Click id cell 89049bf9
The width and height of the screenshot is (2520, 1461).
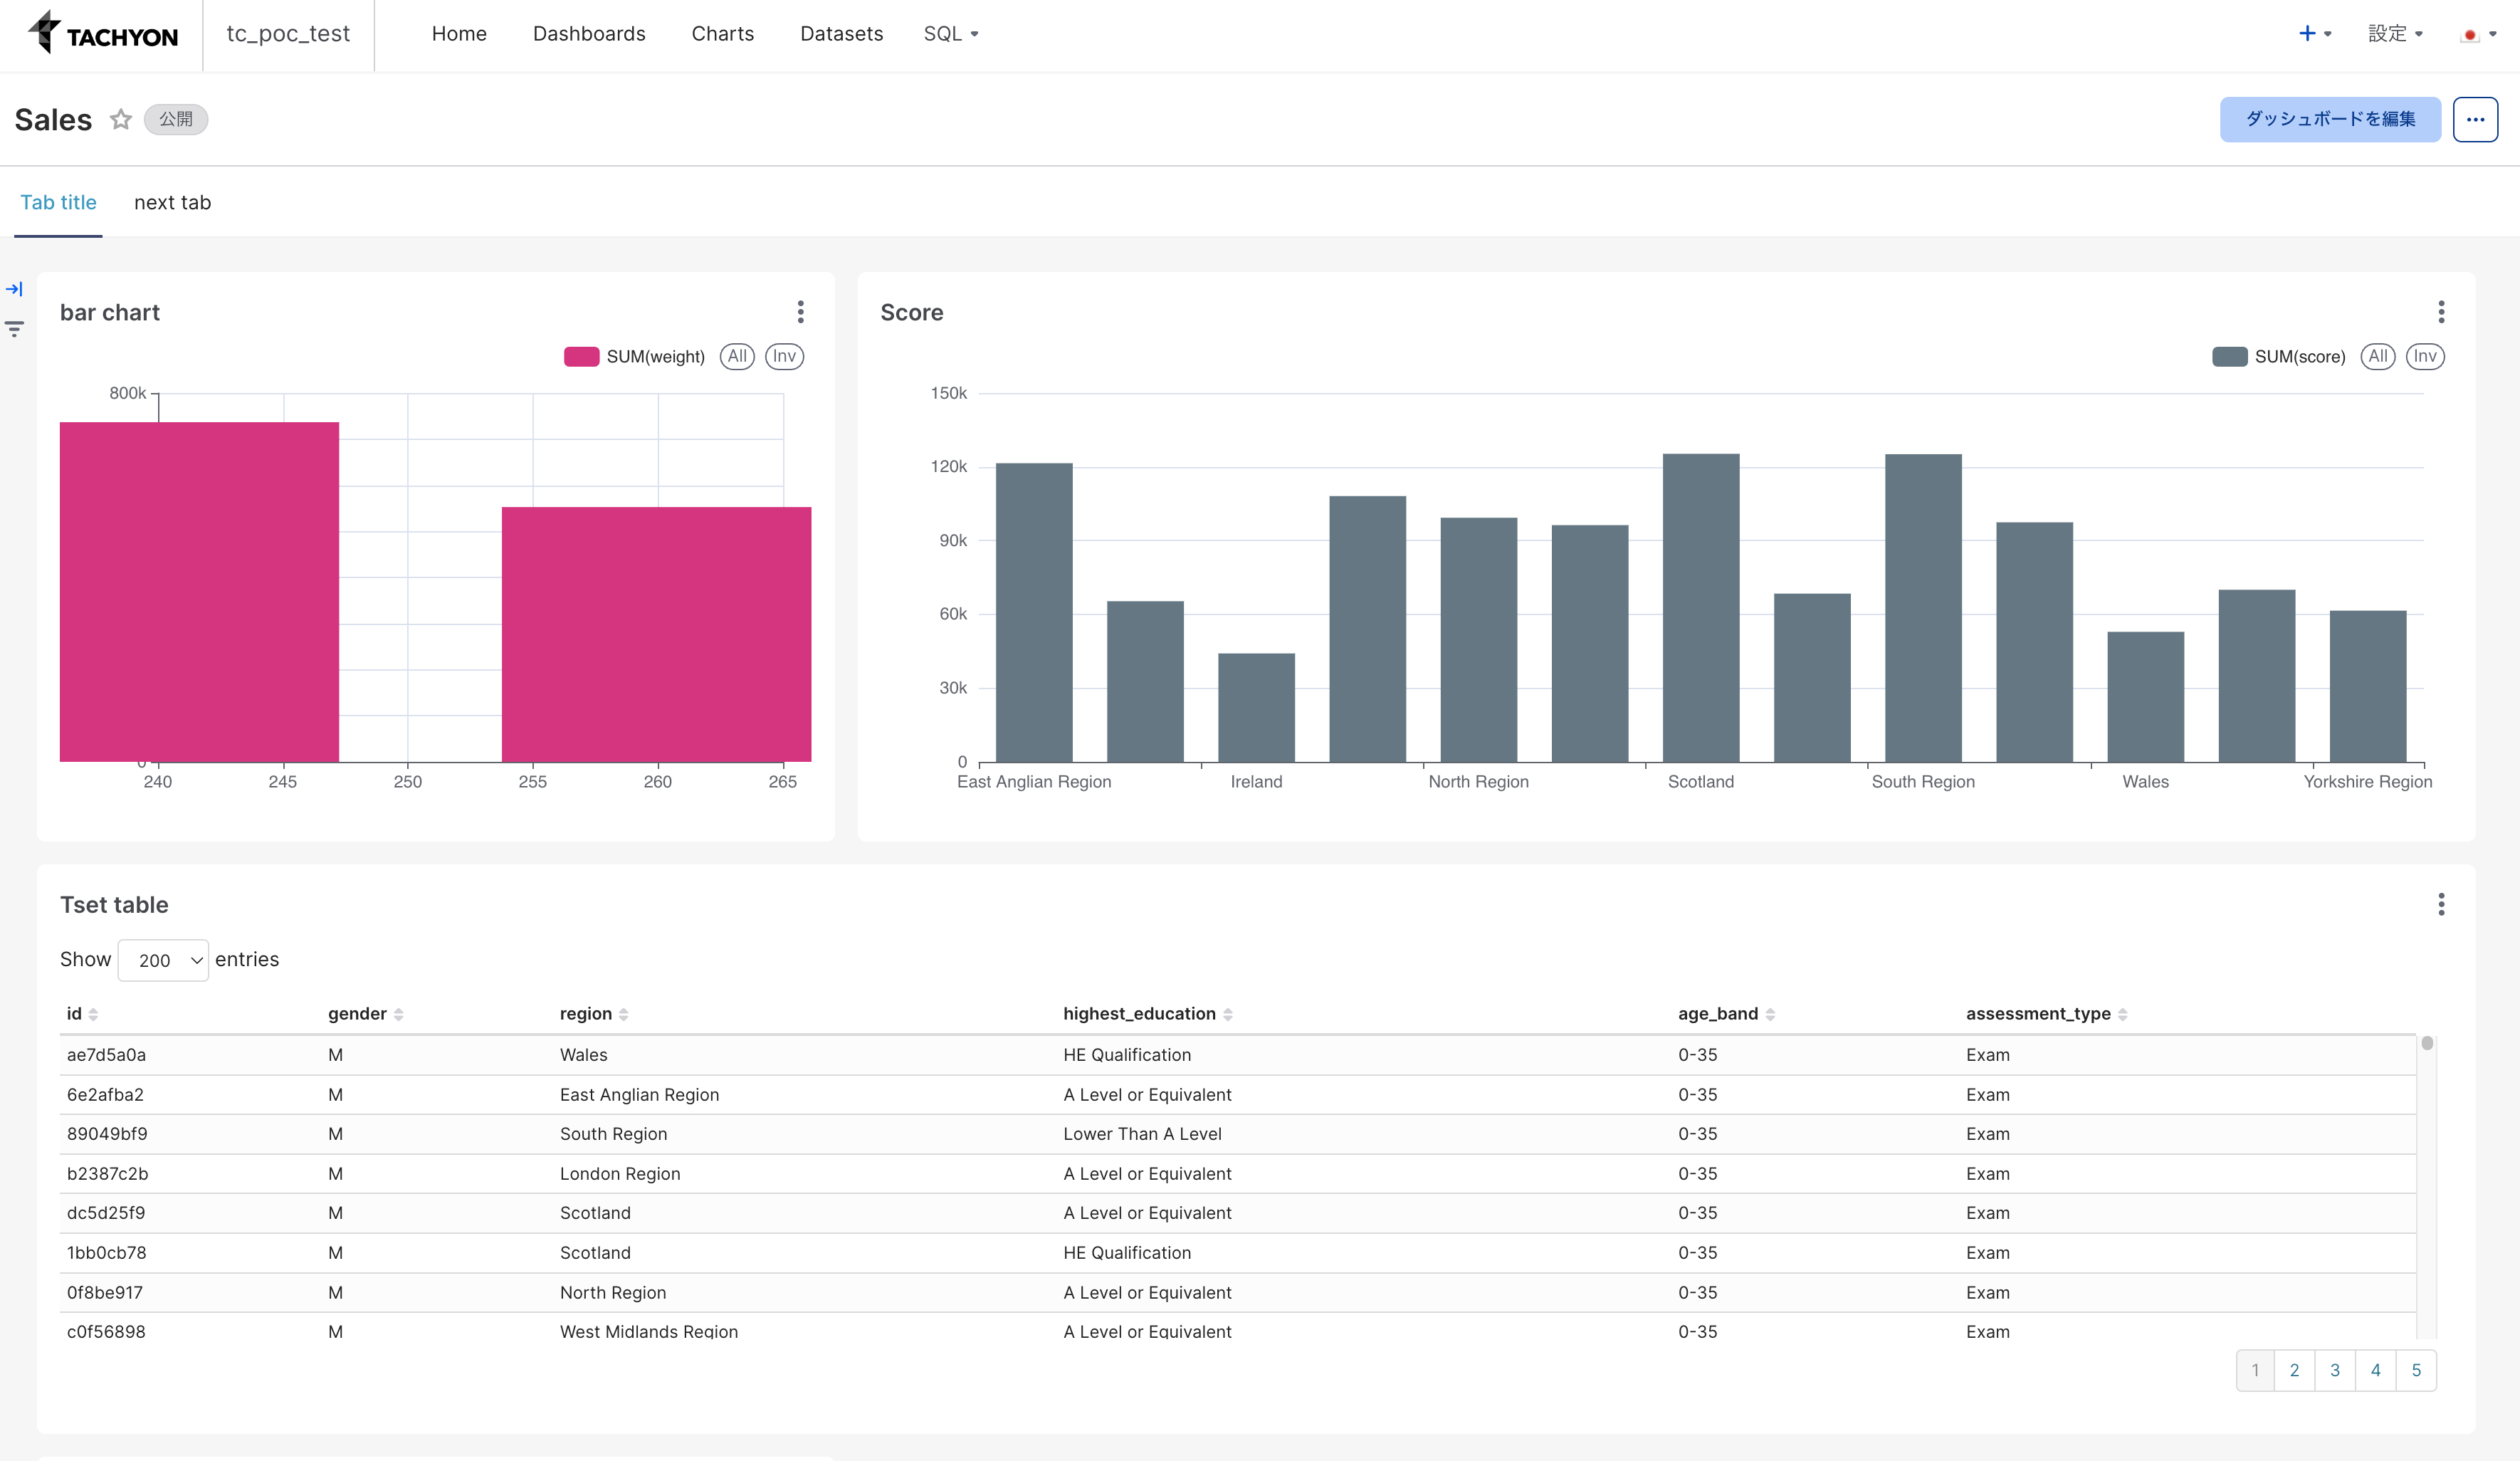pos(107,1134)
